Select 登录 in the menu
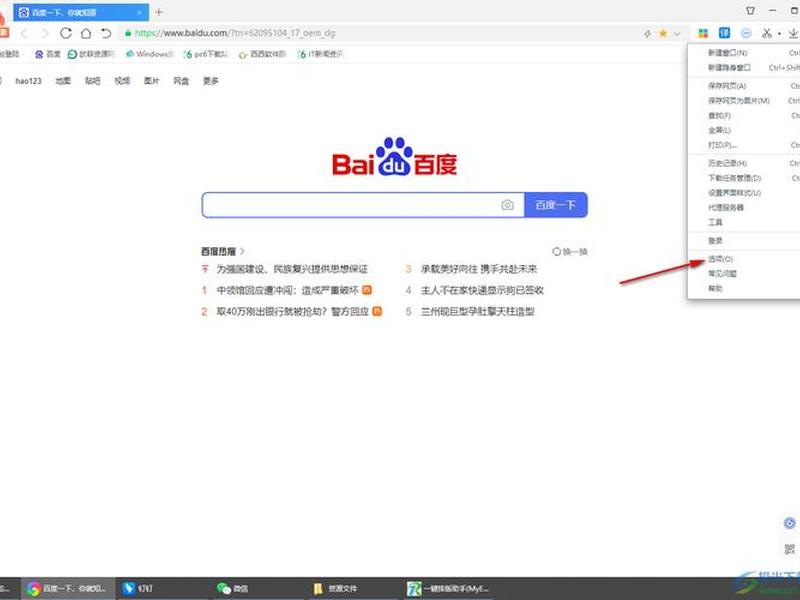The height and width of the screenshot is (600, 800). point(745,241)
